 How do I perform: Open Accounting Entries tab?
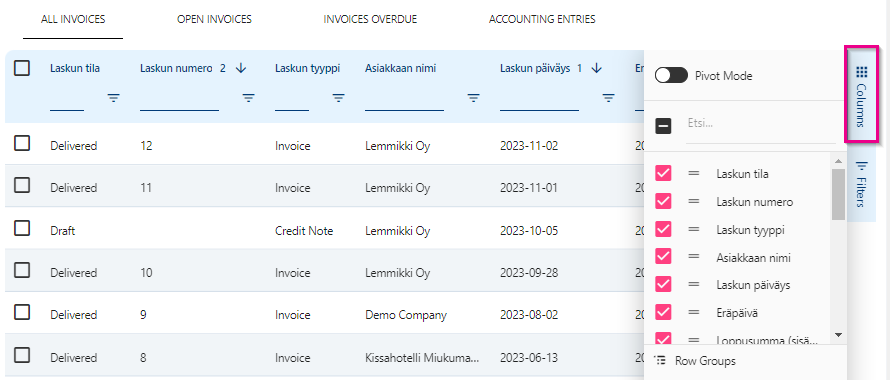(x=542, y=19)
